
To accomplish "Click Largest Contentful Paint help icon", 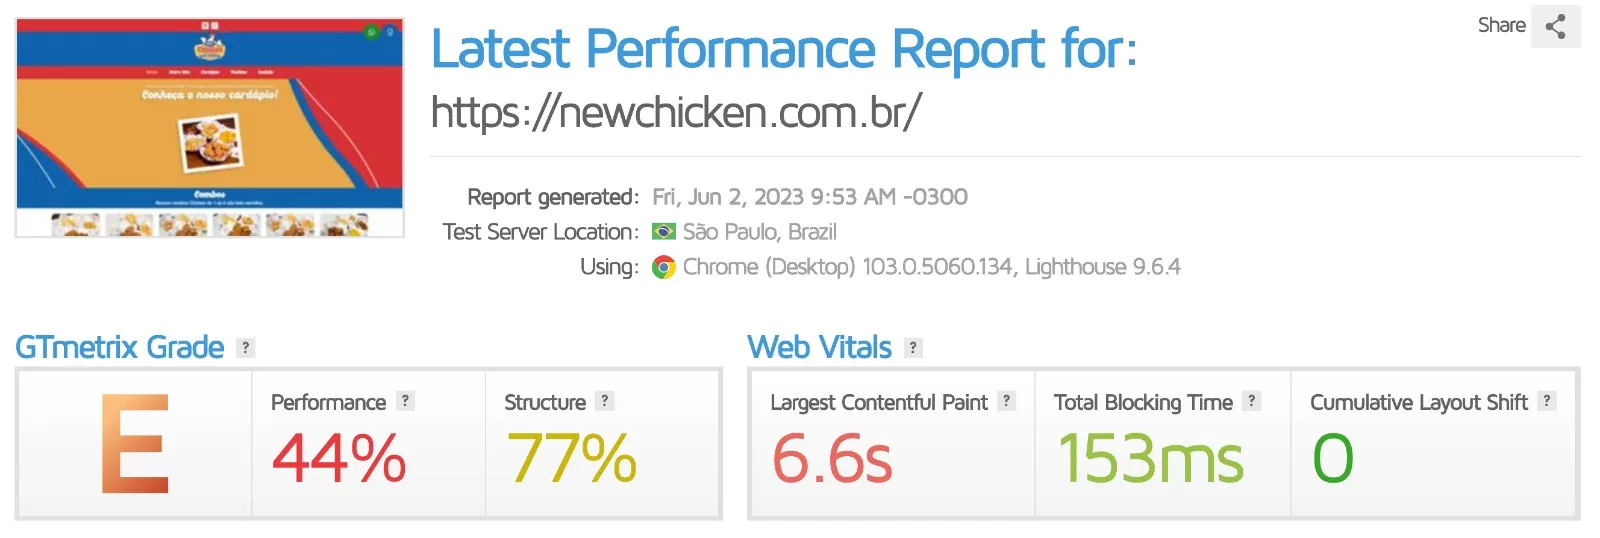I will click(1007, 401).
